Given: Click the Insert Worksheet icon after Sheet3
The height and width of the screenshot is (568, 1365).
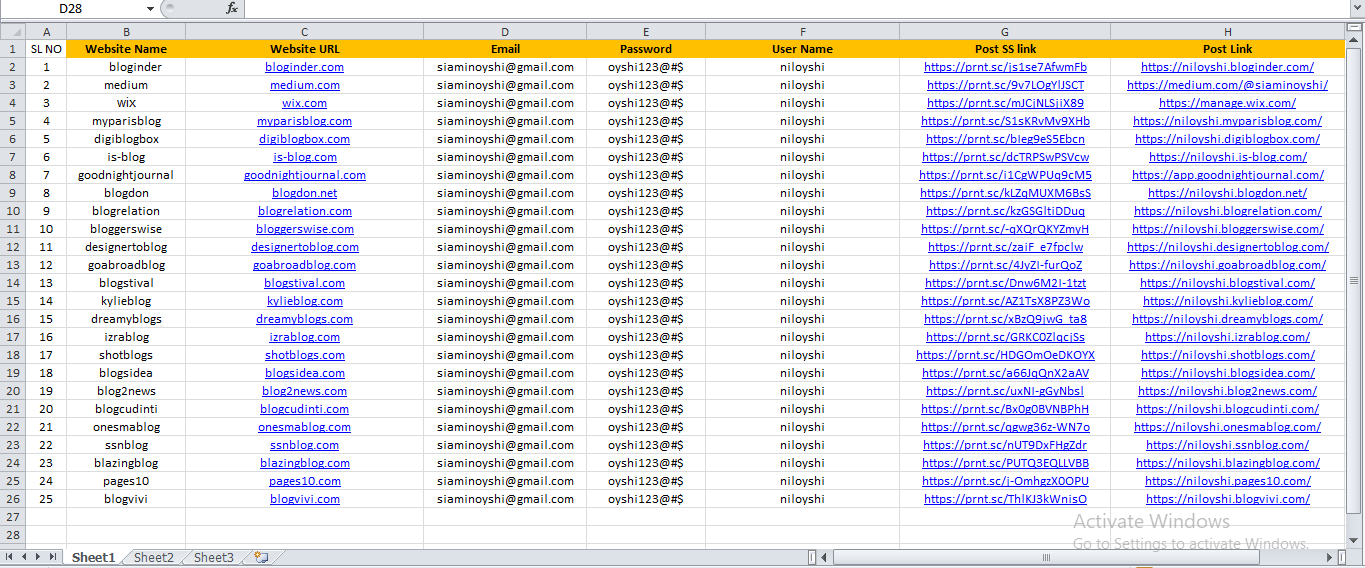Looking at the screenshot, I should tap(261, 557).
